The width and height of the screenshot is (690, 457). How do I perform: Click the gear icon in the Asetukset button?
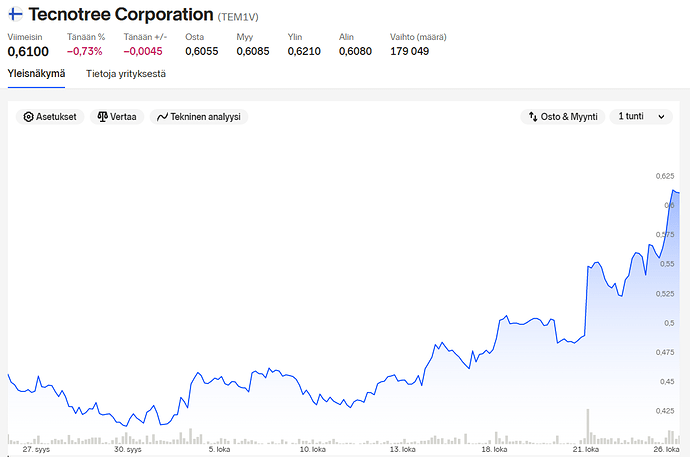tap(28, 117)
